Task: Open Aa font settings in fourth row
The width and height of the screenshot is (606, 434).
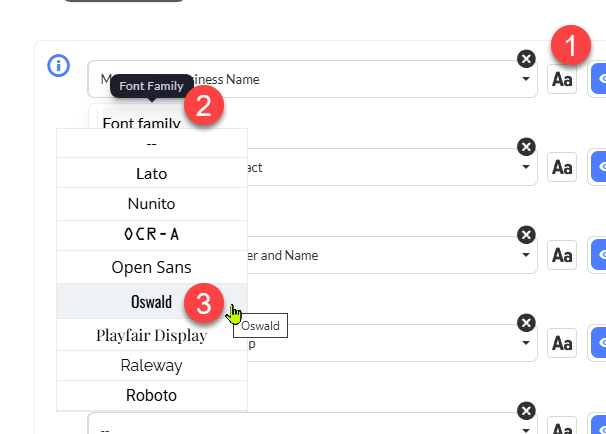Action: pos(562,343)
